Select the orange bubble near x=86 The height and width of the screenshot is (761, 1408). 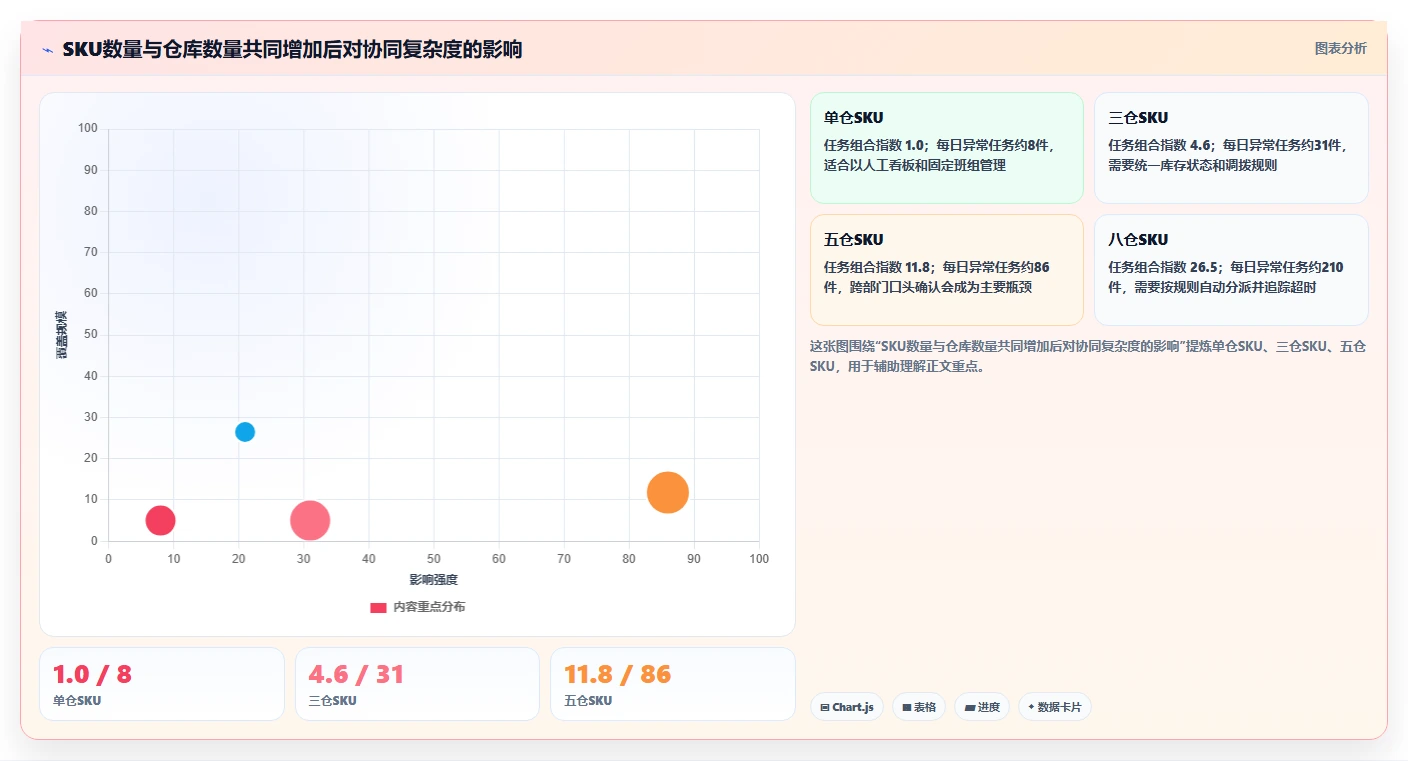[668, 492]
